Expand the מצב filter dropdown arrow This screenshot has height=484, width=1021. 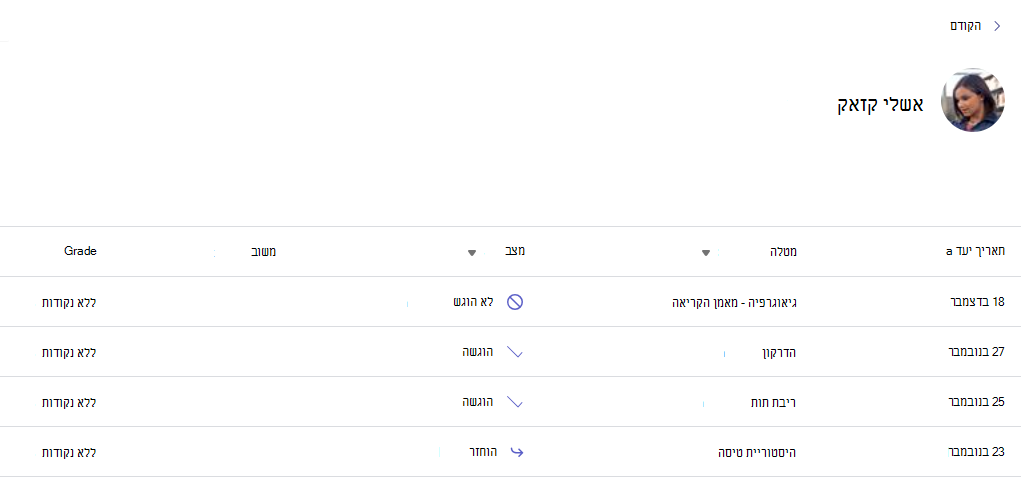pyautogui.click(x=472, y=253)
